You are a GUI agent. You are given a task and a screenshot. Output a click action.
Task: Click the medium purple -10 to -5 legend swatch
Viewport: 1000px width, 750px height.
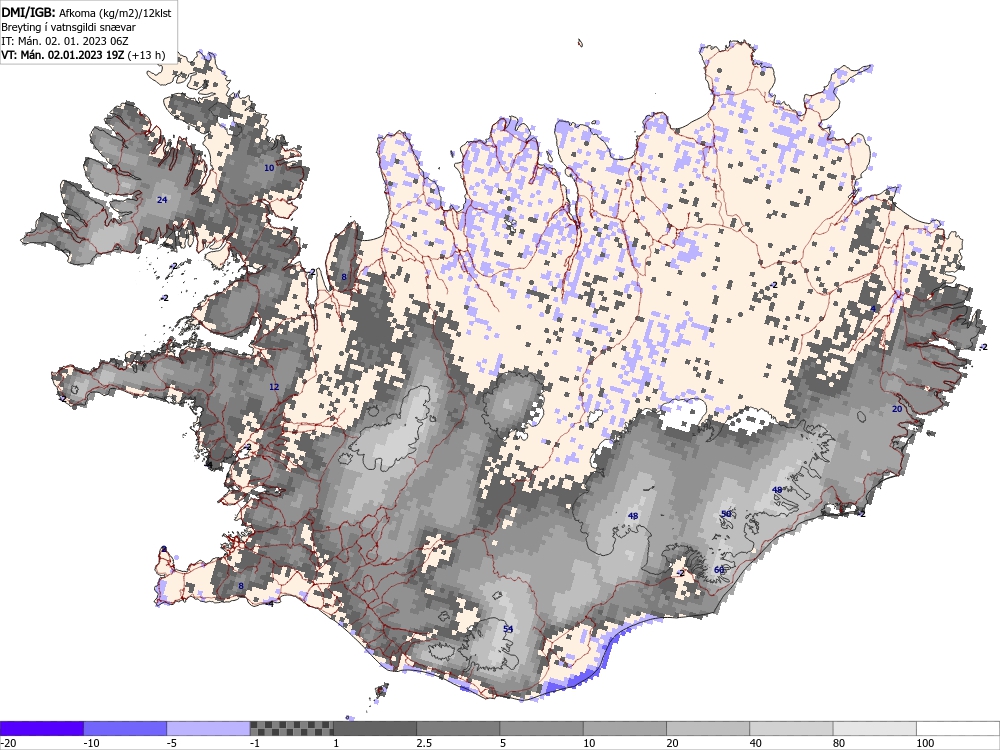pos(125,728)
